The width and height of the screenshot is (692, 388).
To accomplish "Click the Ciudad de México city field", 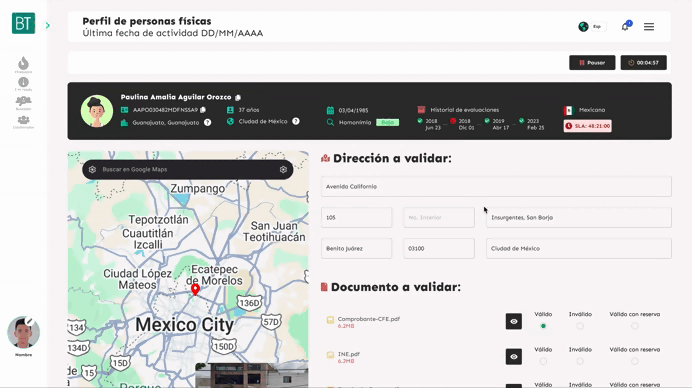I will 579,249.
